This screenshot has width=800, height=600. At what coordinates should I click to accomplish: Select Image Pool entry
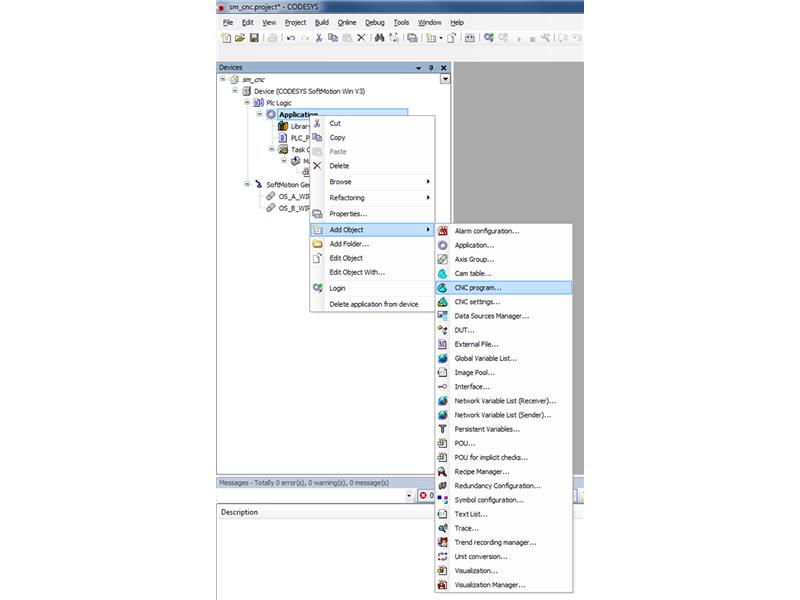tap(504, 372)
